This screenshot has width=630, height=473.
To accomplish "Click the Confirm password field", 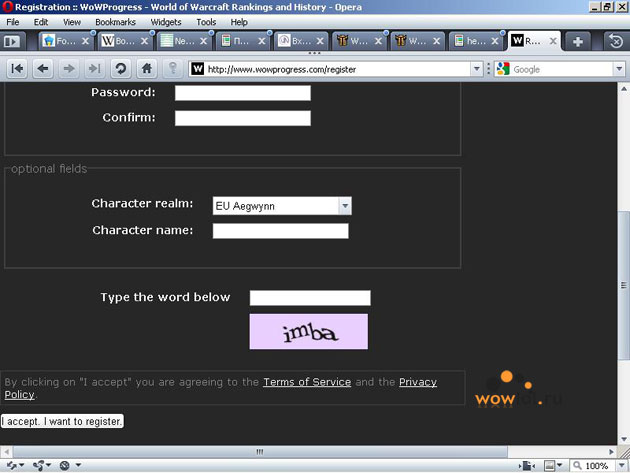I will coord(243,118).
